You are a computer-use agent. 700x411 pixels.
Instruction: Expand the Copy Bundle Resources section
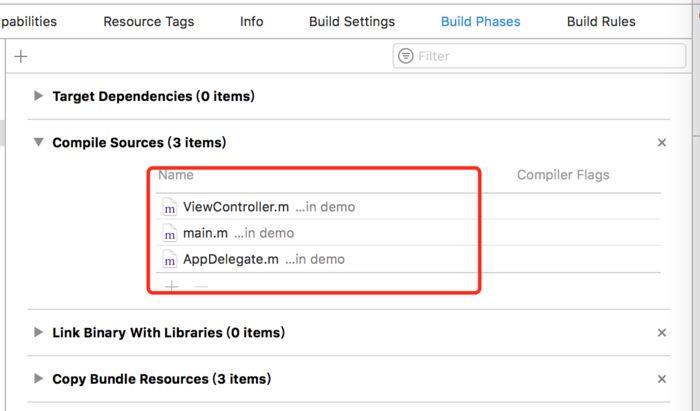[39, 379]
